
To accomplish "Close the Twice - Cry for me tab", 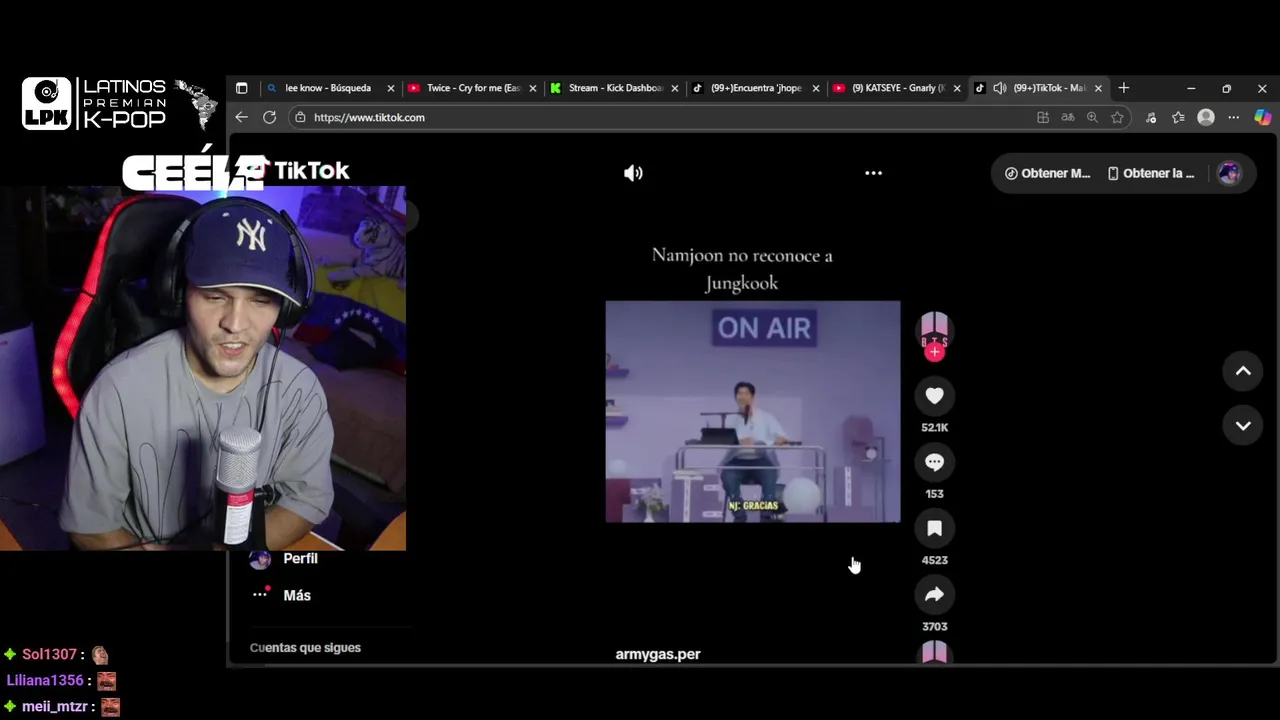I will (533, 88).
